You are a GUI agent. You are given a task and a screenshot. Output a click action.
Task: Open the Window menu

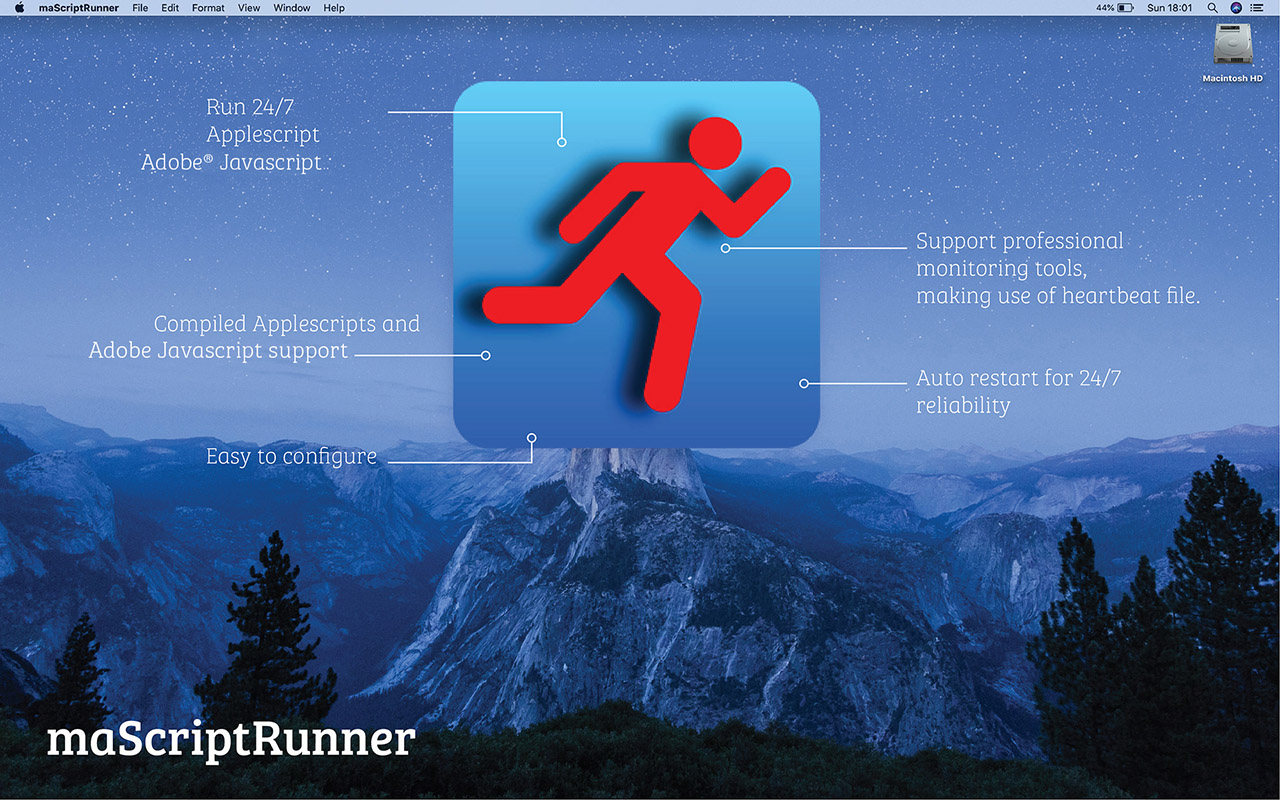click(x=291, y=8)
